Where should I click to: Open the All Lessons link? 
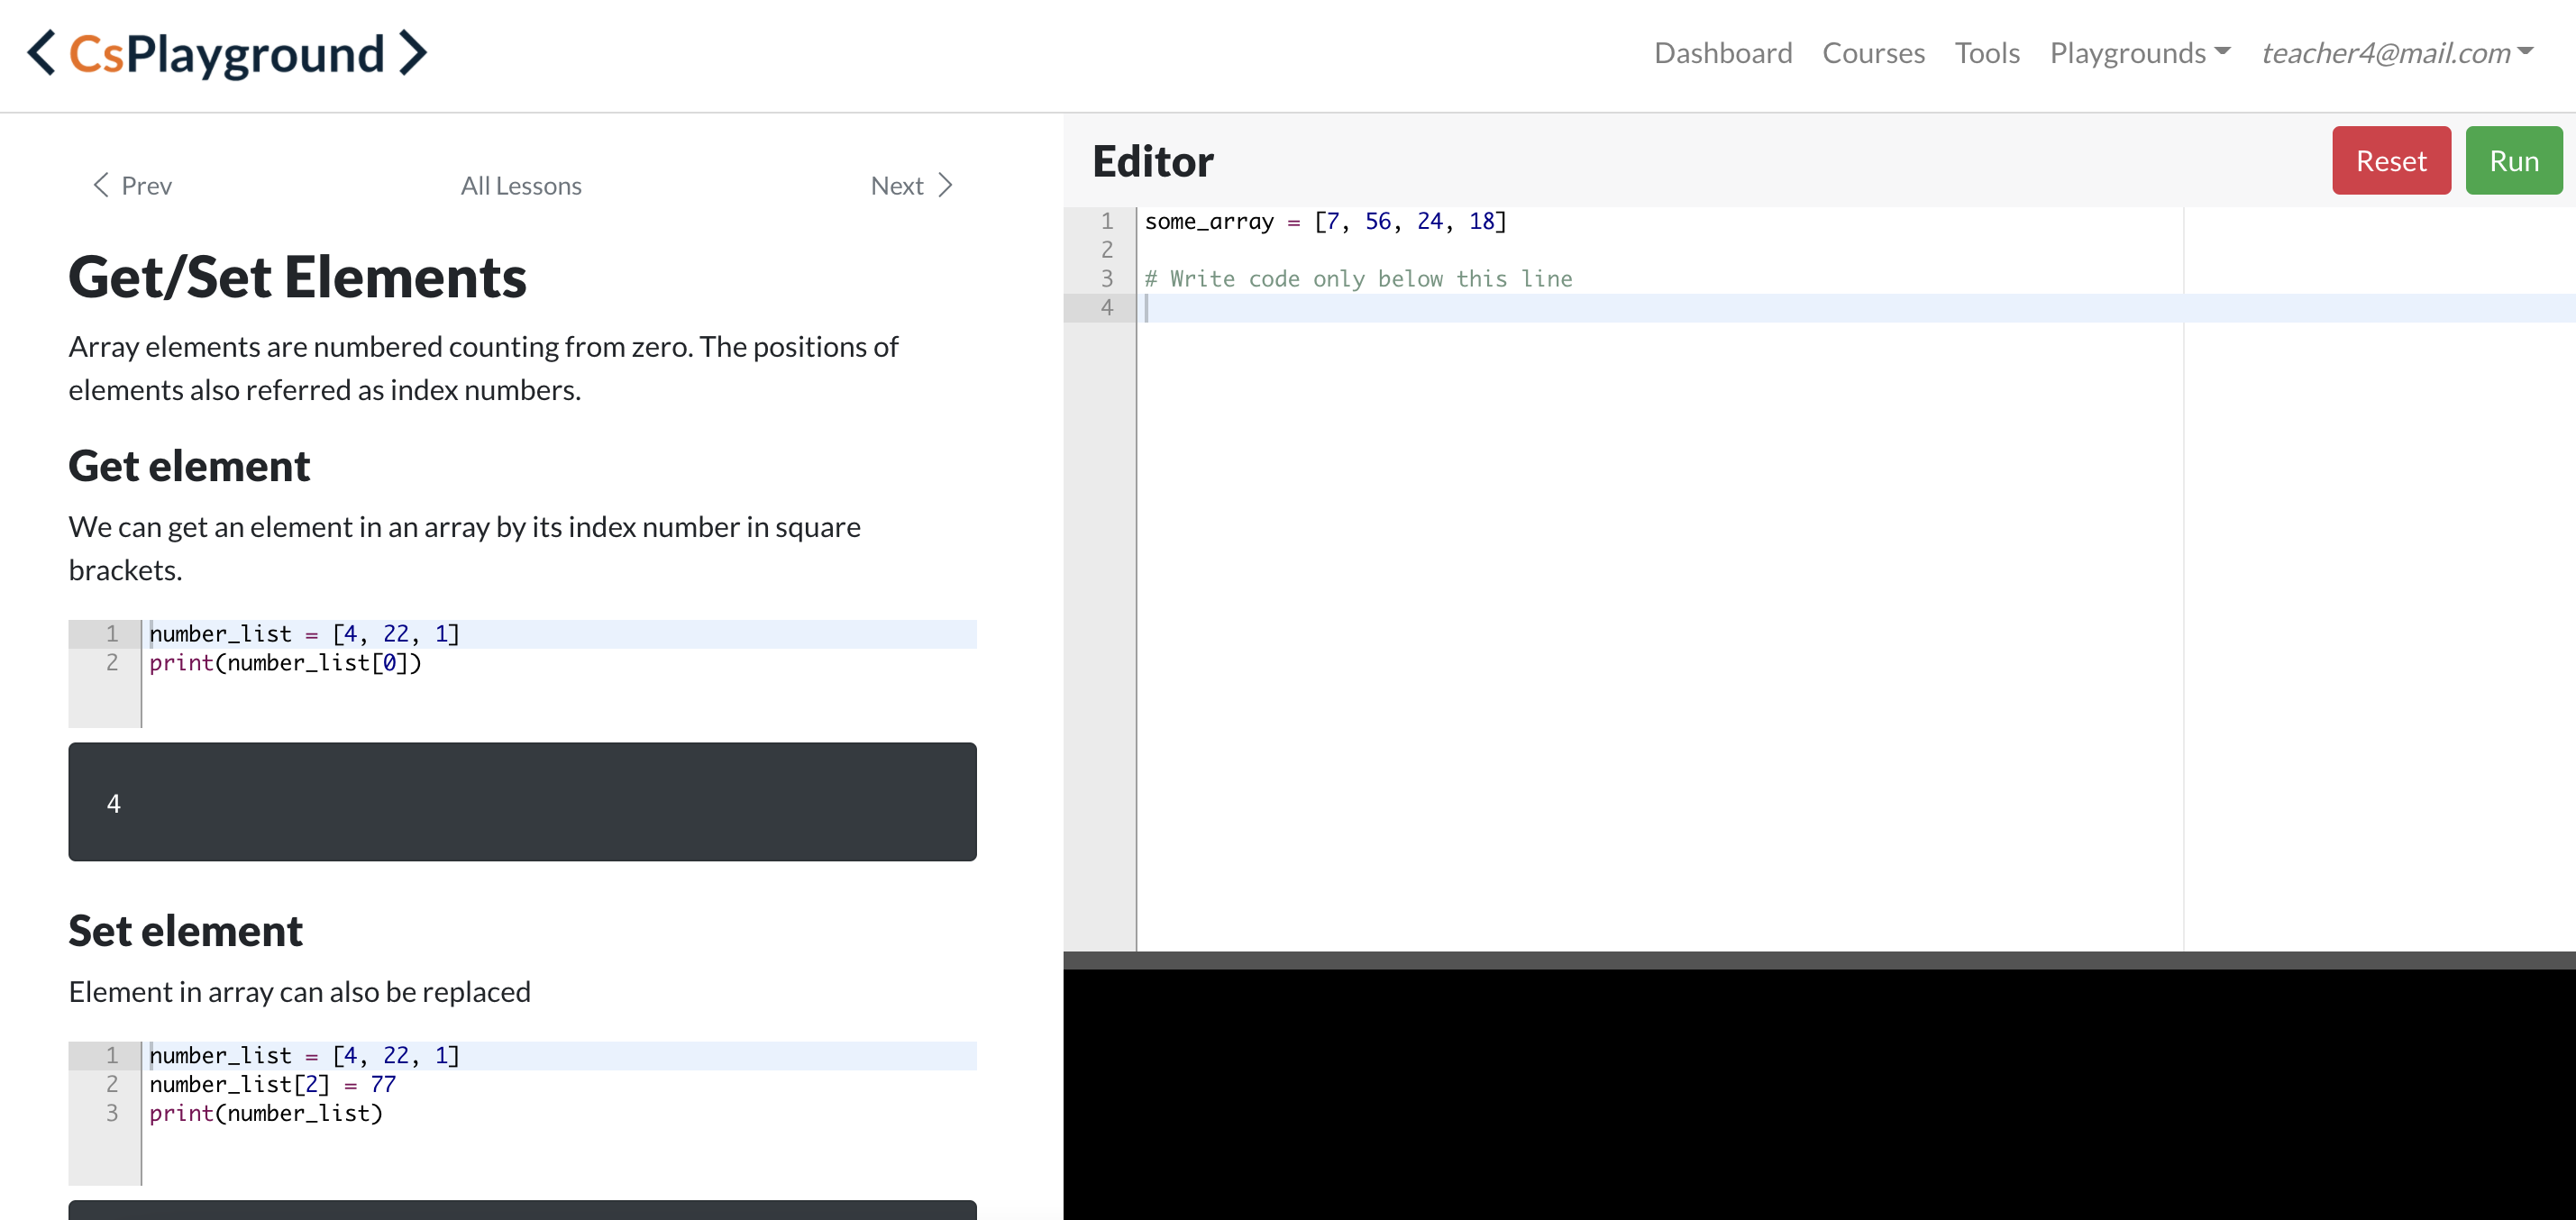[x=520, y=186]
